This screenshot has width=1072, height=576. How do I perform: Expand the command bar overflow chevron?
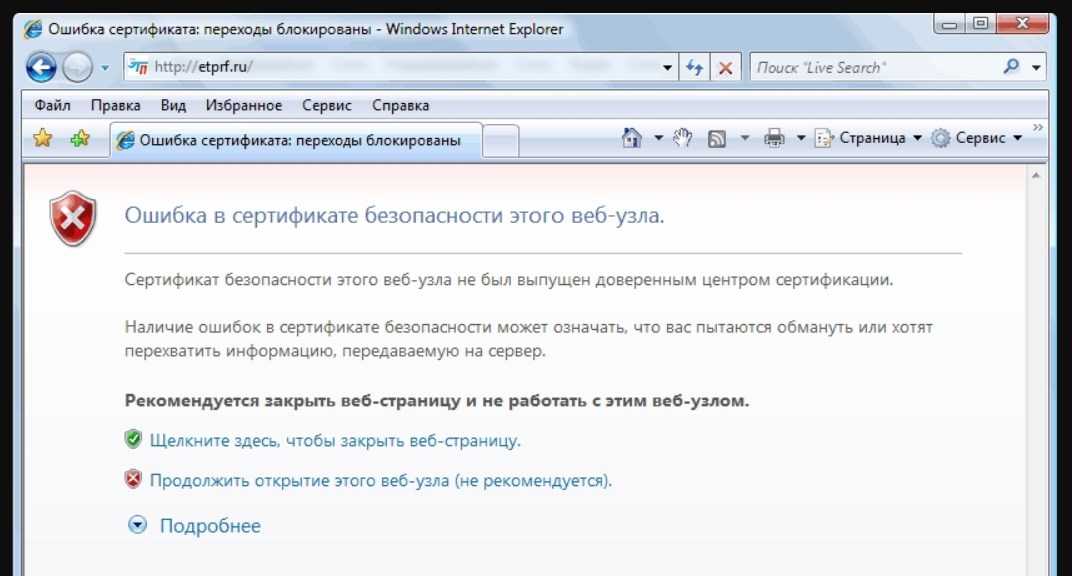[x=1038, y=128]
